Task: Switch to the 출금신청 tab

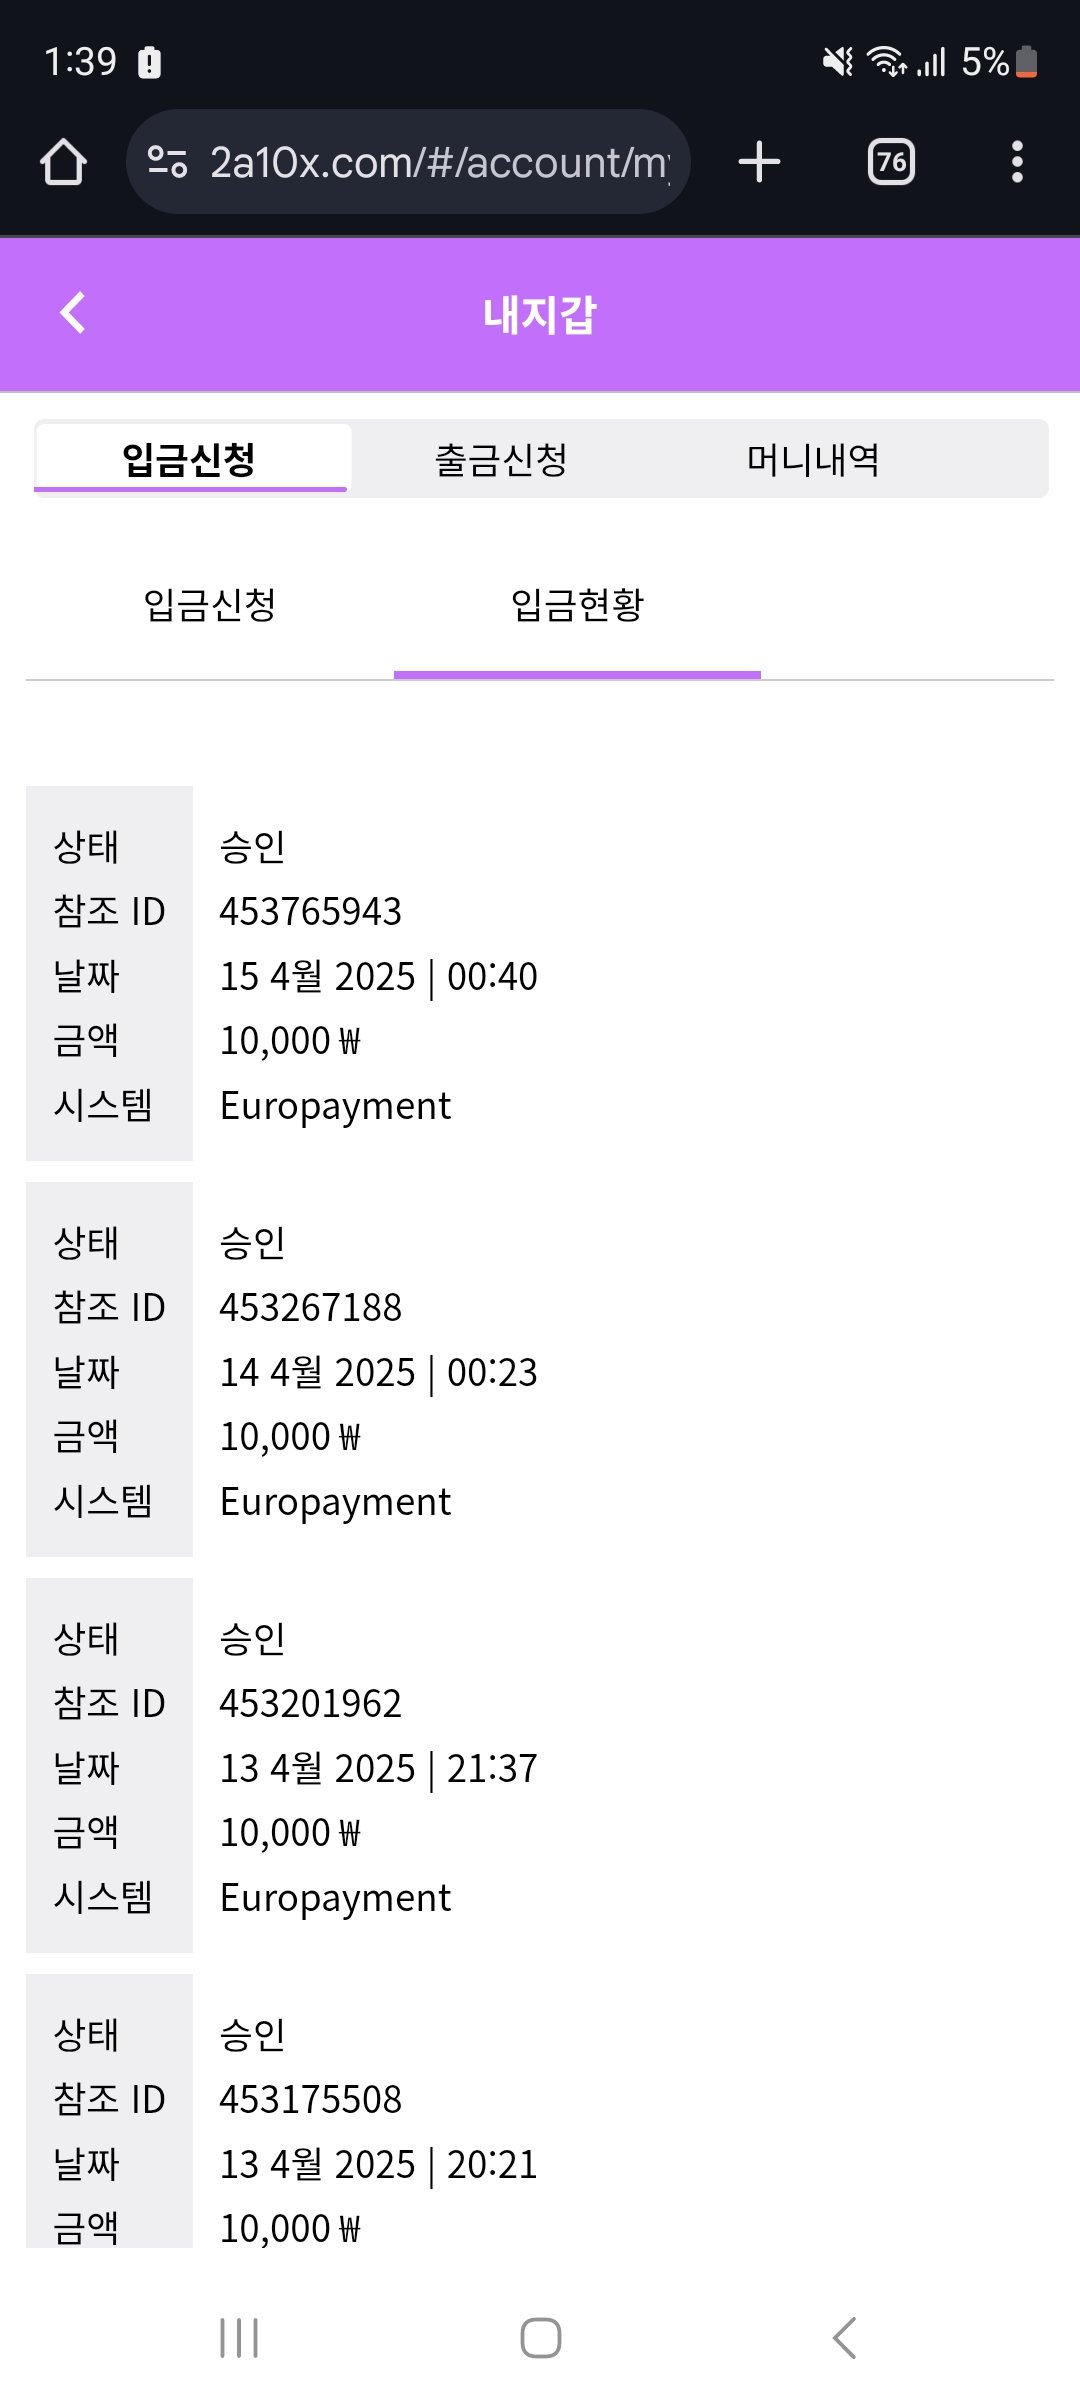Action: coord(501,460)
